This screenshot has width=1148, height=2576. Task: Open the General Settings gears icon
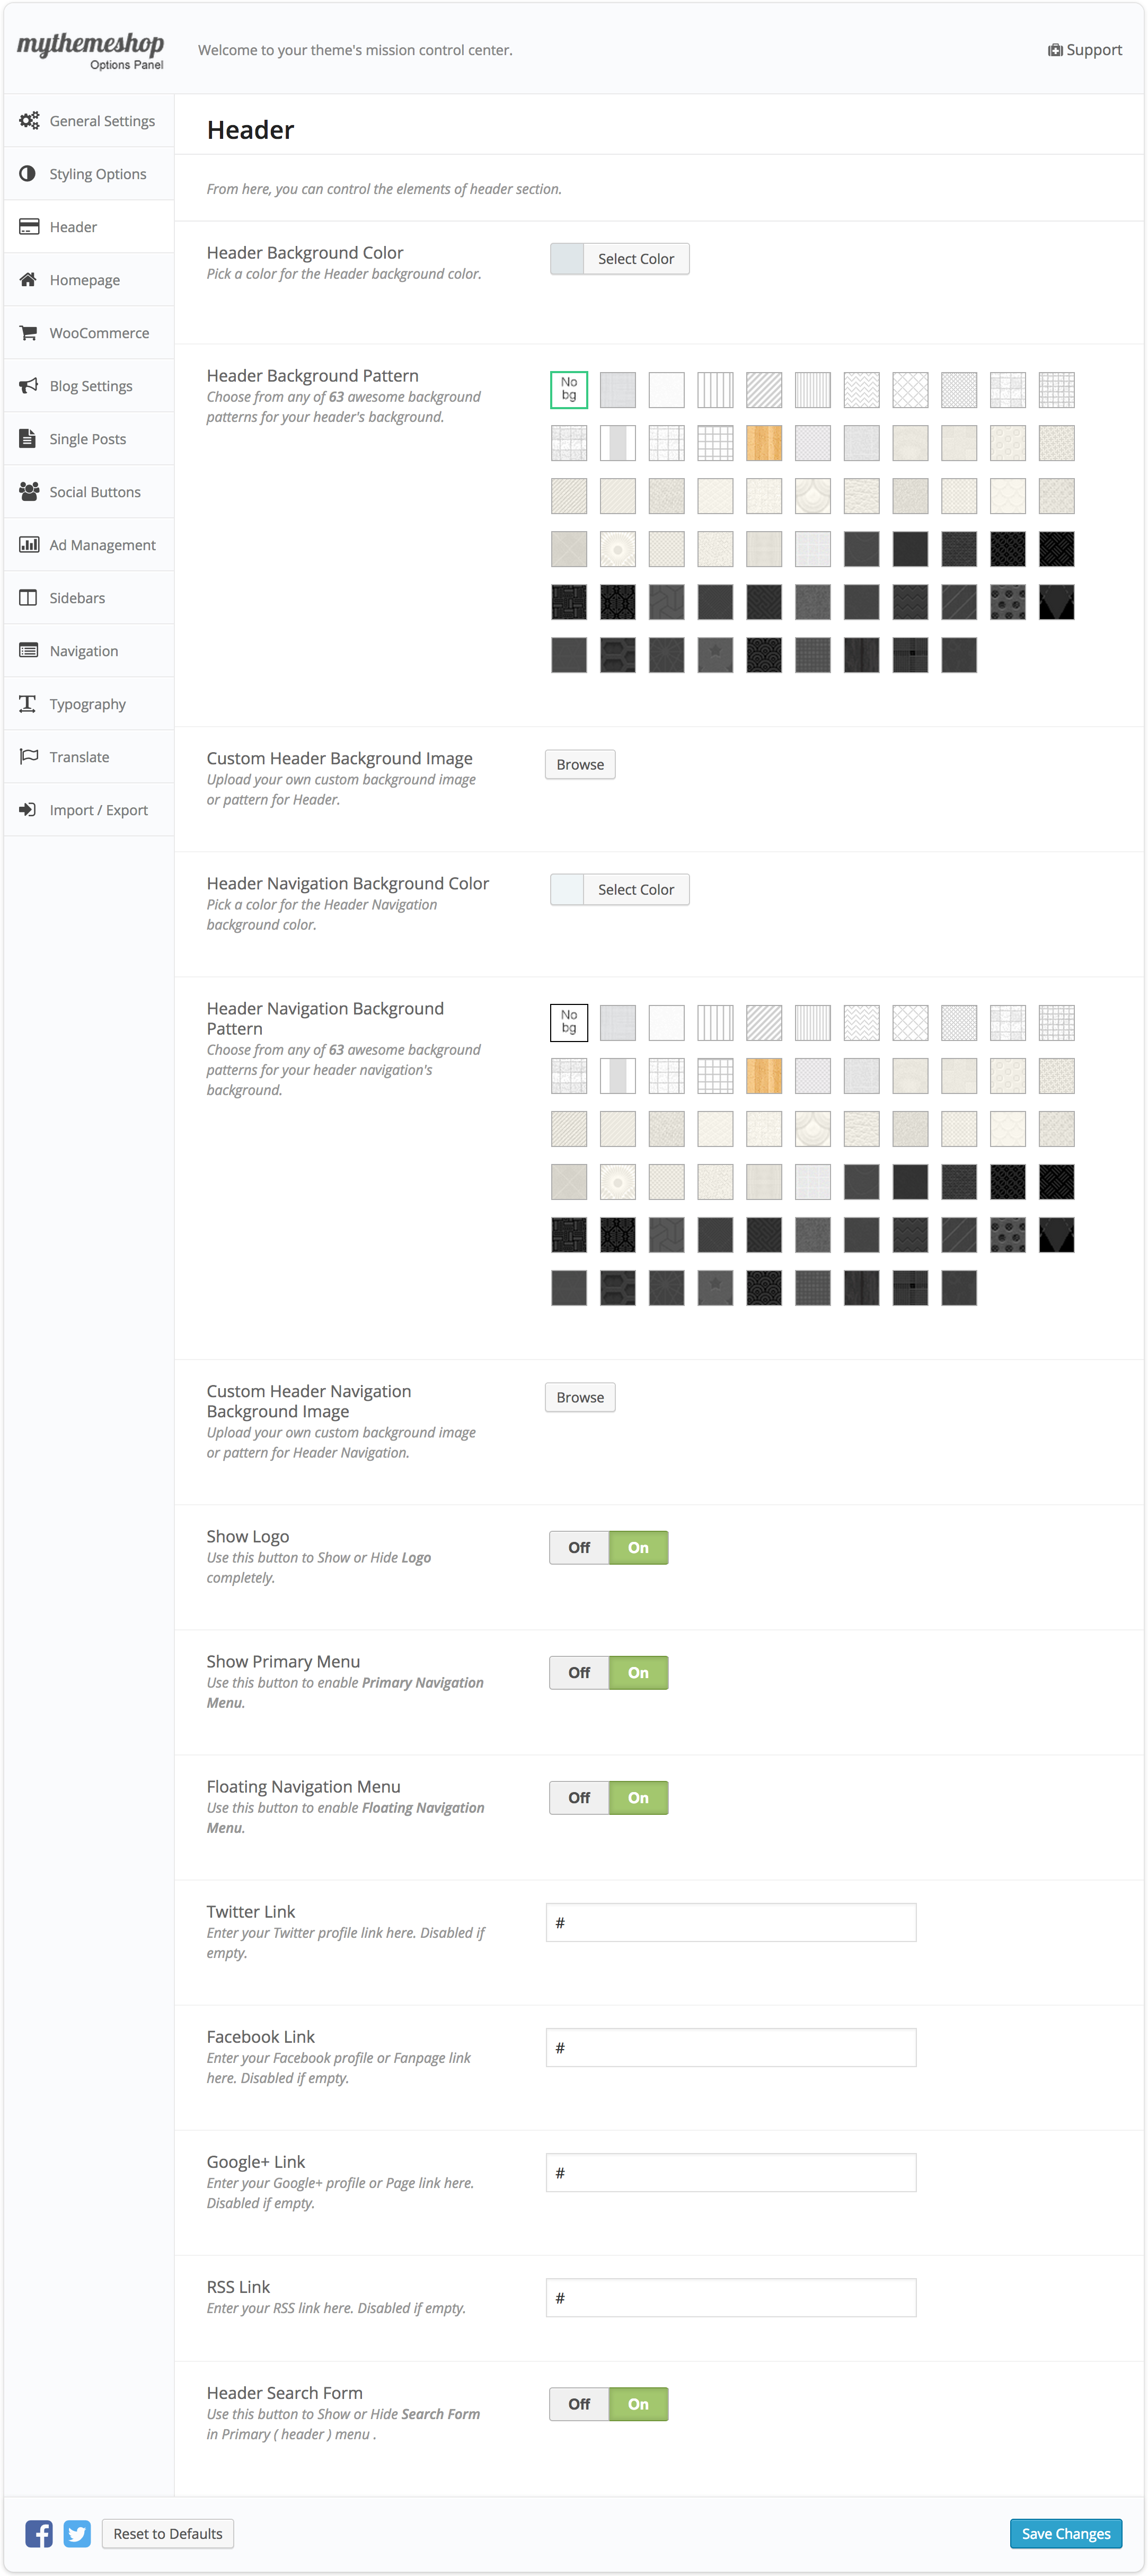click(29, 121)
